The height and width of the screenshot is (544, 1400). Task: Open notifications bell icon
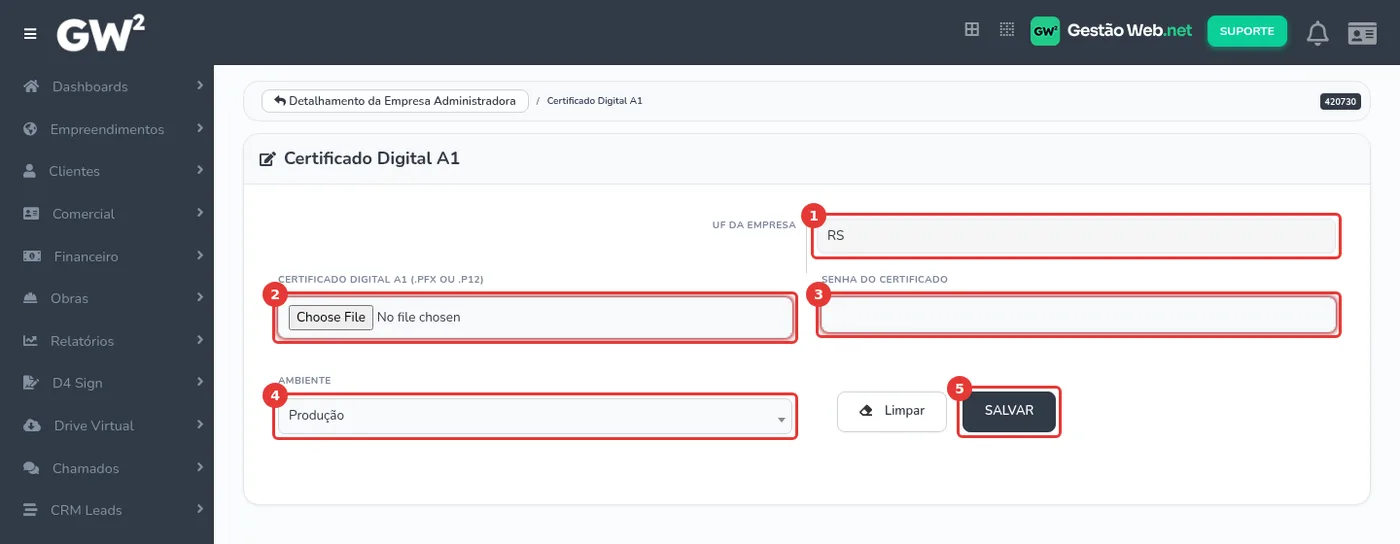click(1318, 33)
